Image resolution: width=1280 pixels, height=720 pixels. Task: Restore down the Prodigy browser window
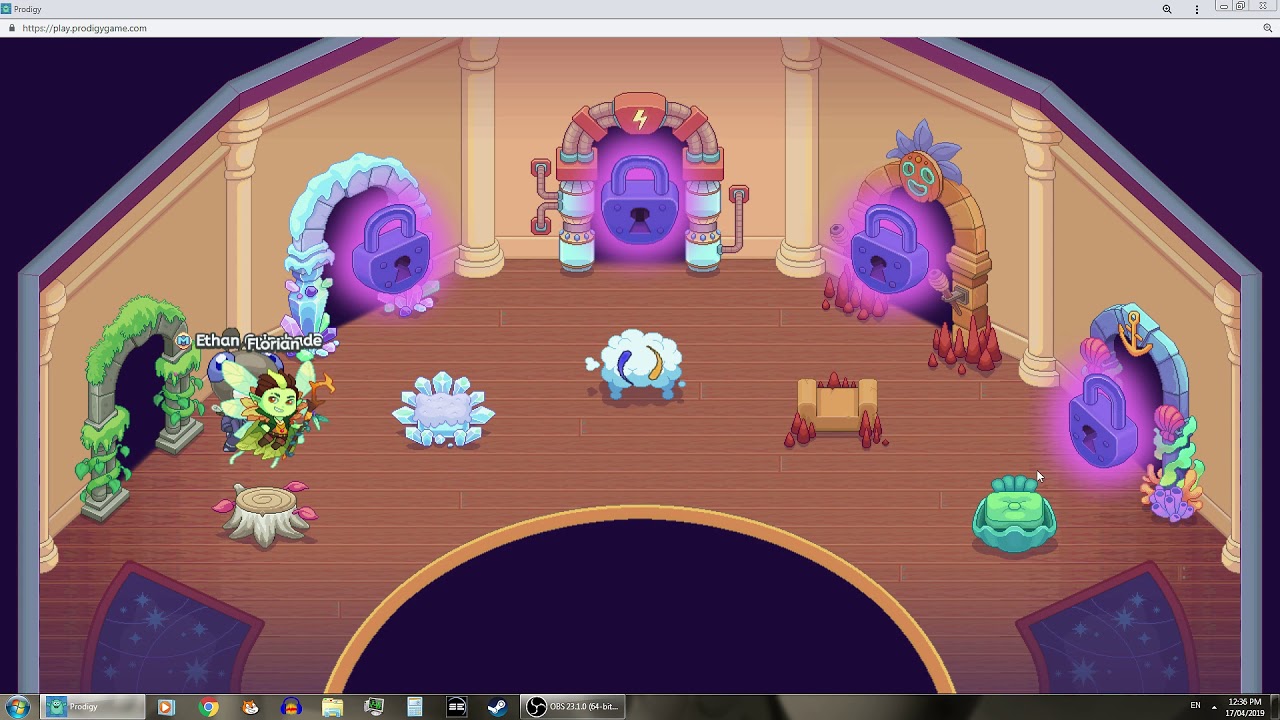point(1240,7)
